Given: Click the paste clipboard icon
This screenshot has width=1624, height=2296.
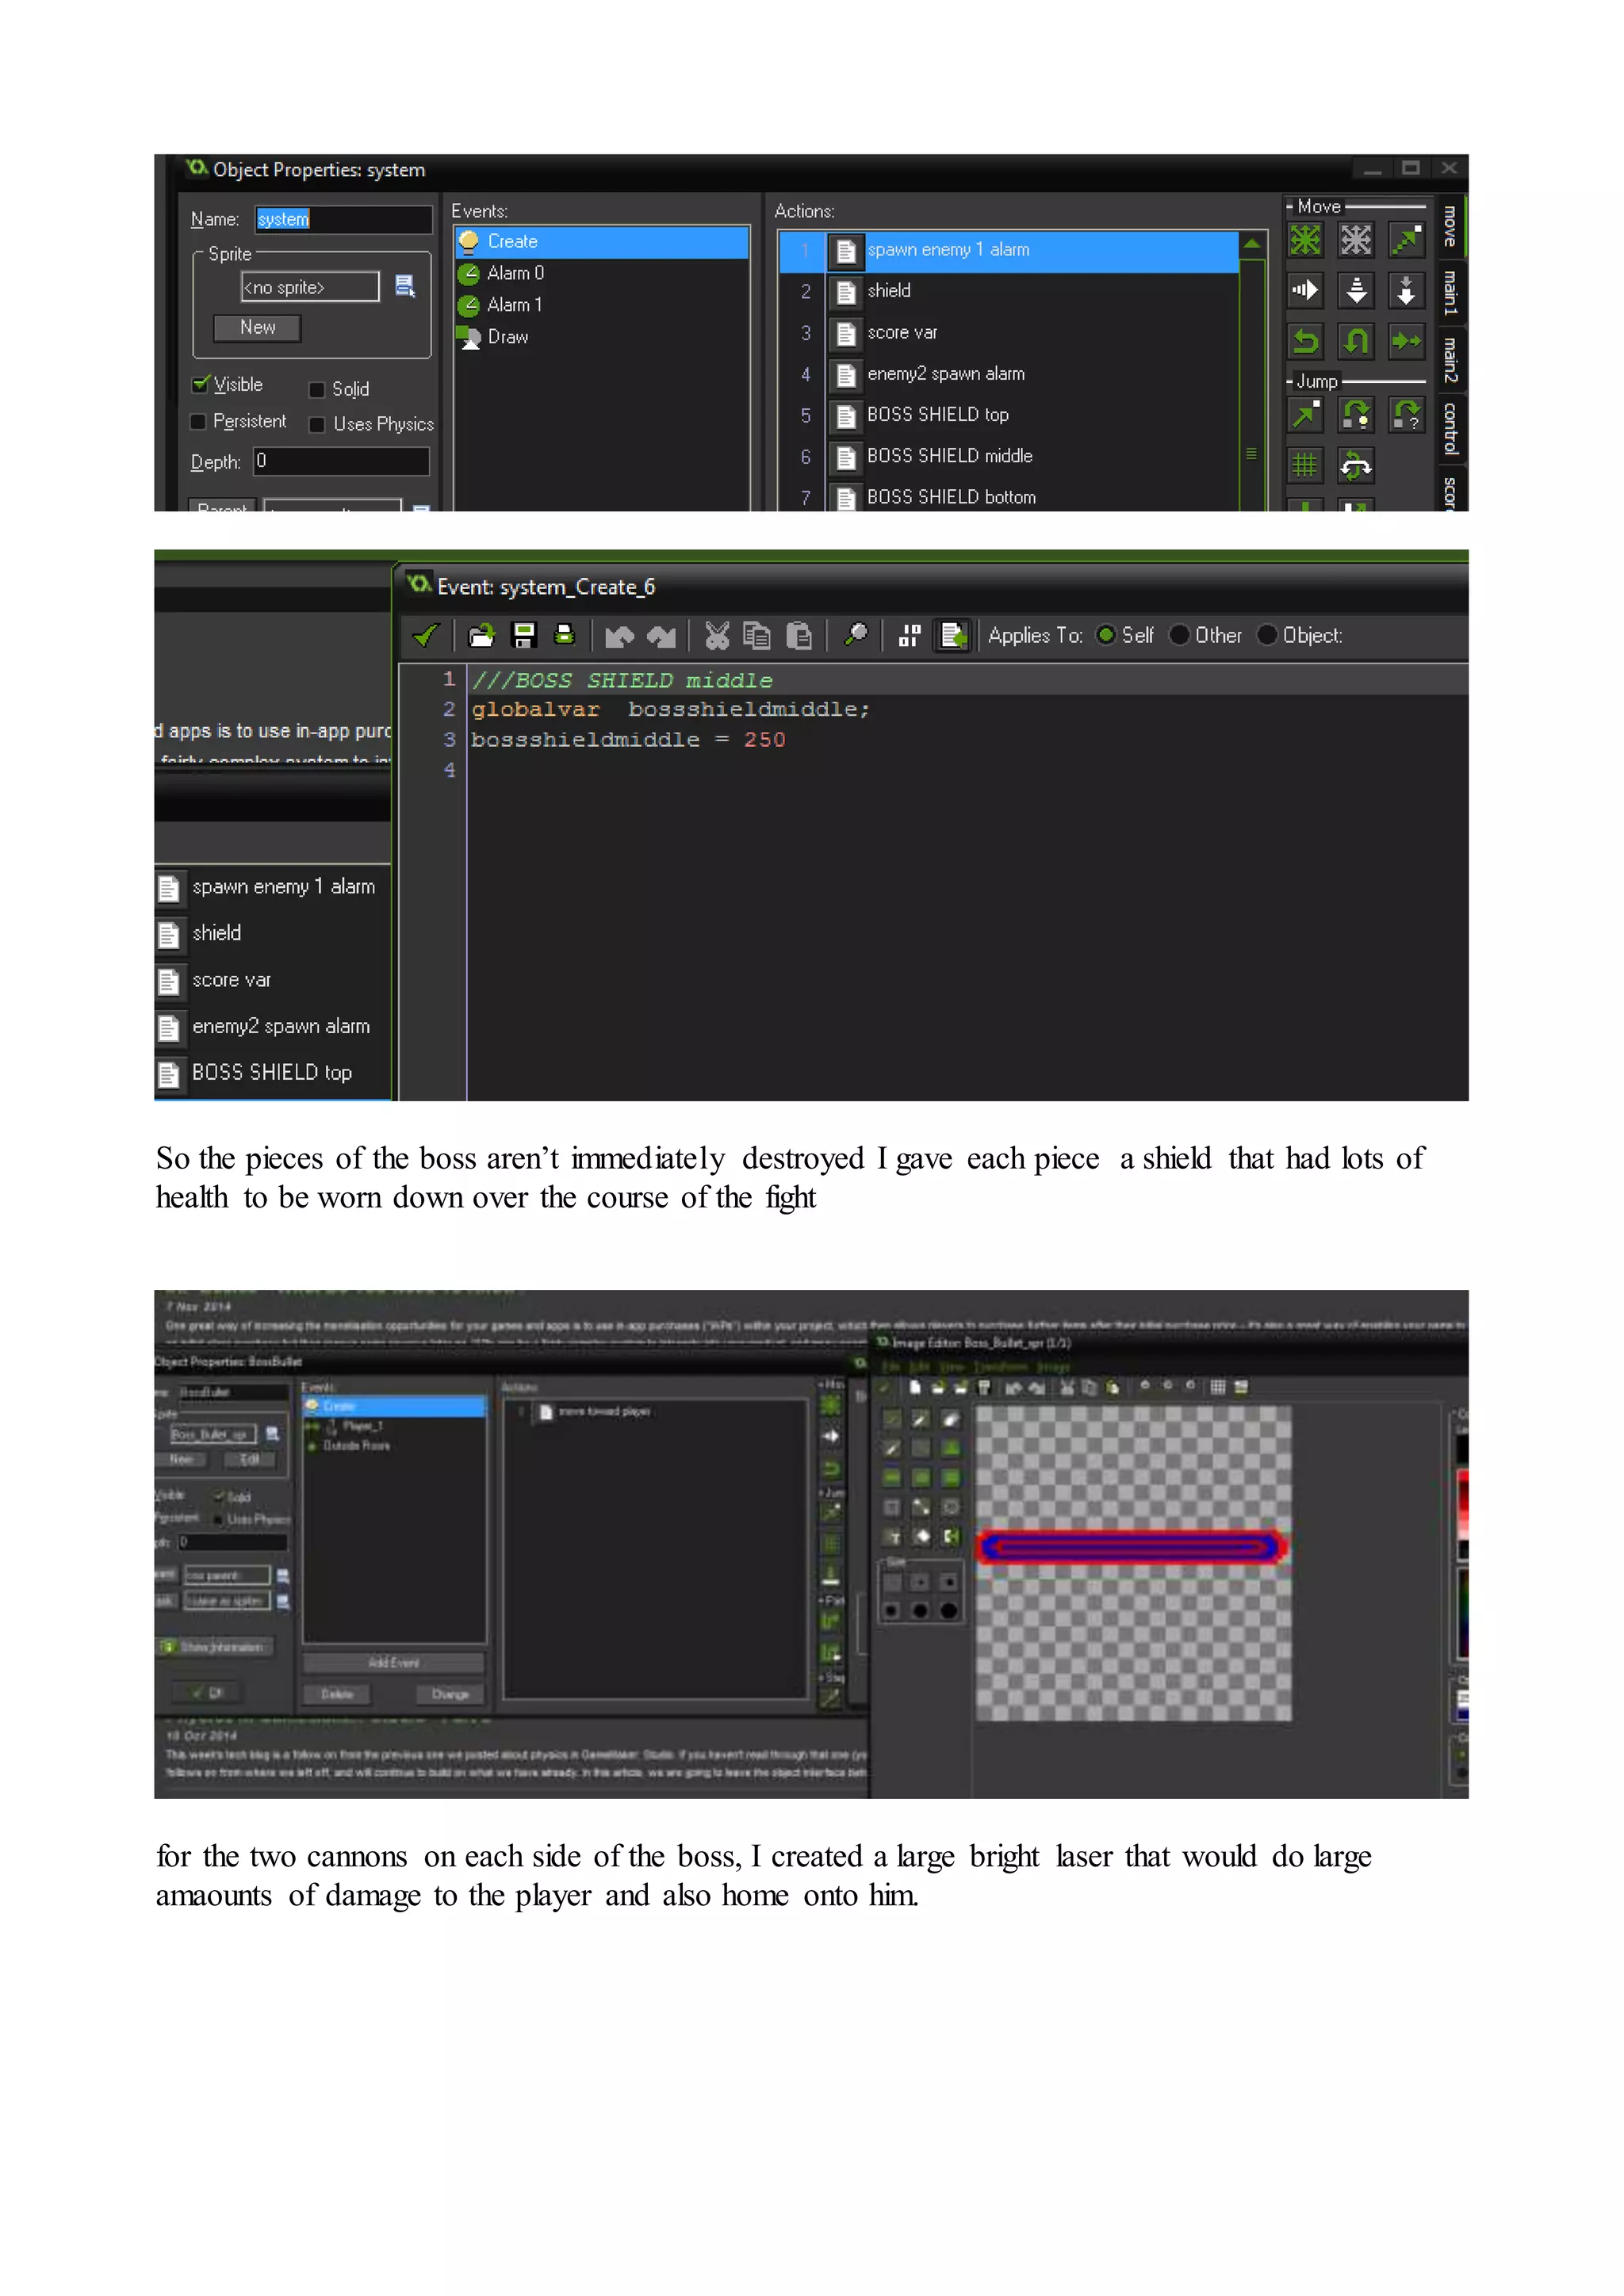Looking at the screenshot, I should coord(798,635).
